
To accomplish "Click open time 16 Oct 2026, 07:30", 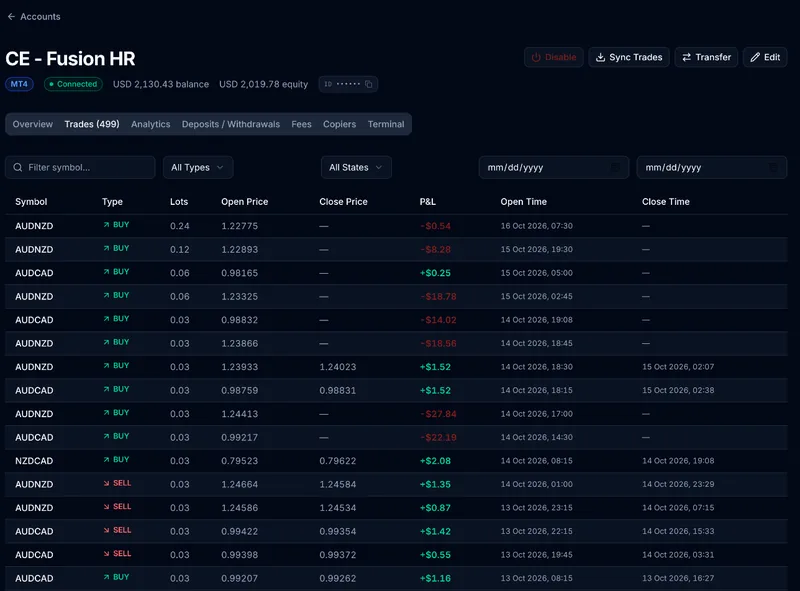I will pos(537,226).
